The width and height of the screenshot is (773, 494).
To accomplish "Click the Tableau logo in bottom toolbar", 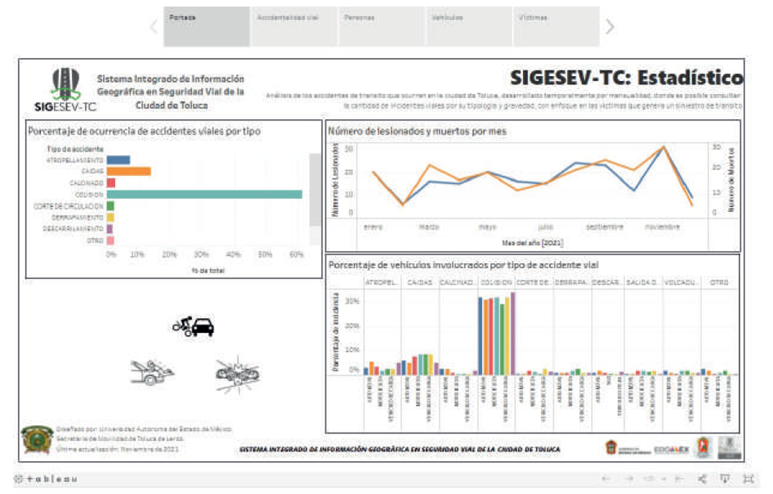I will (46, 479).
